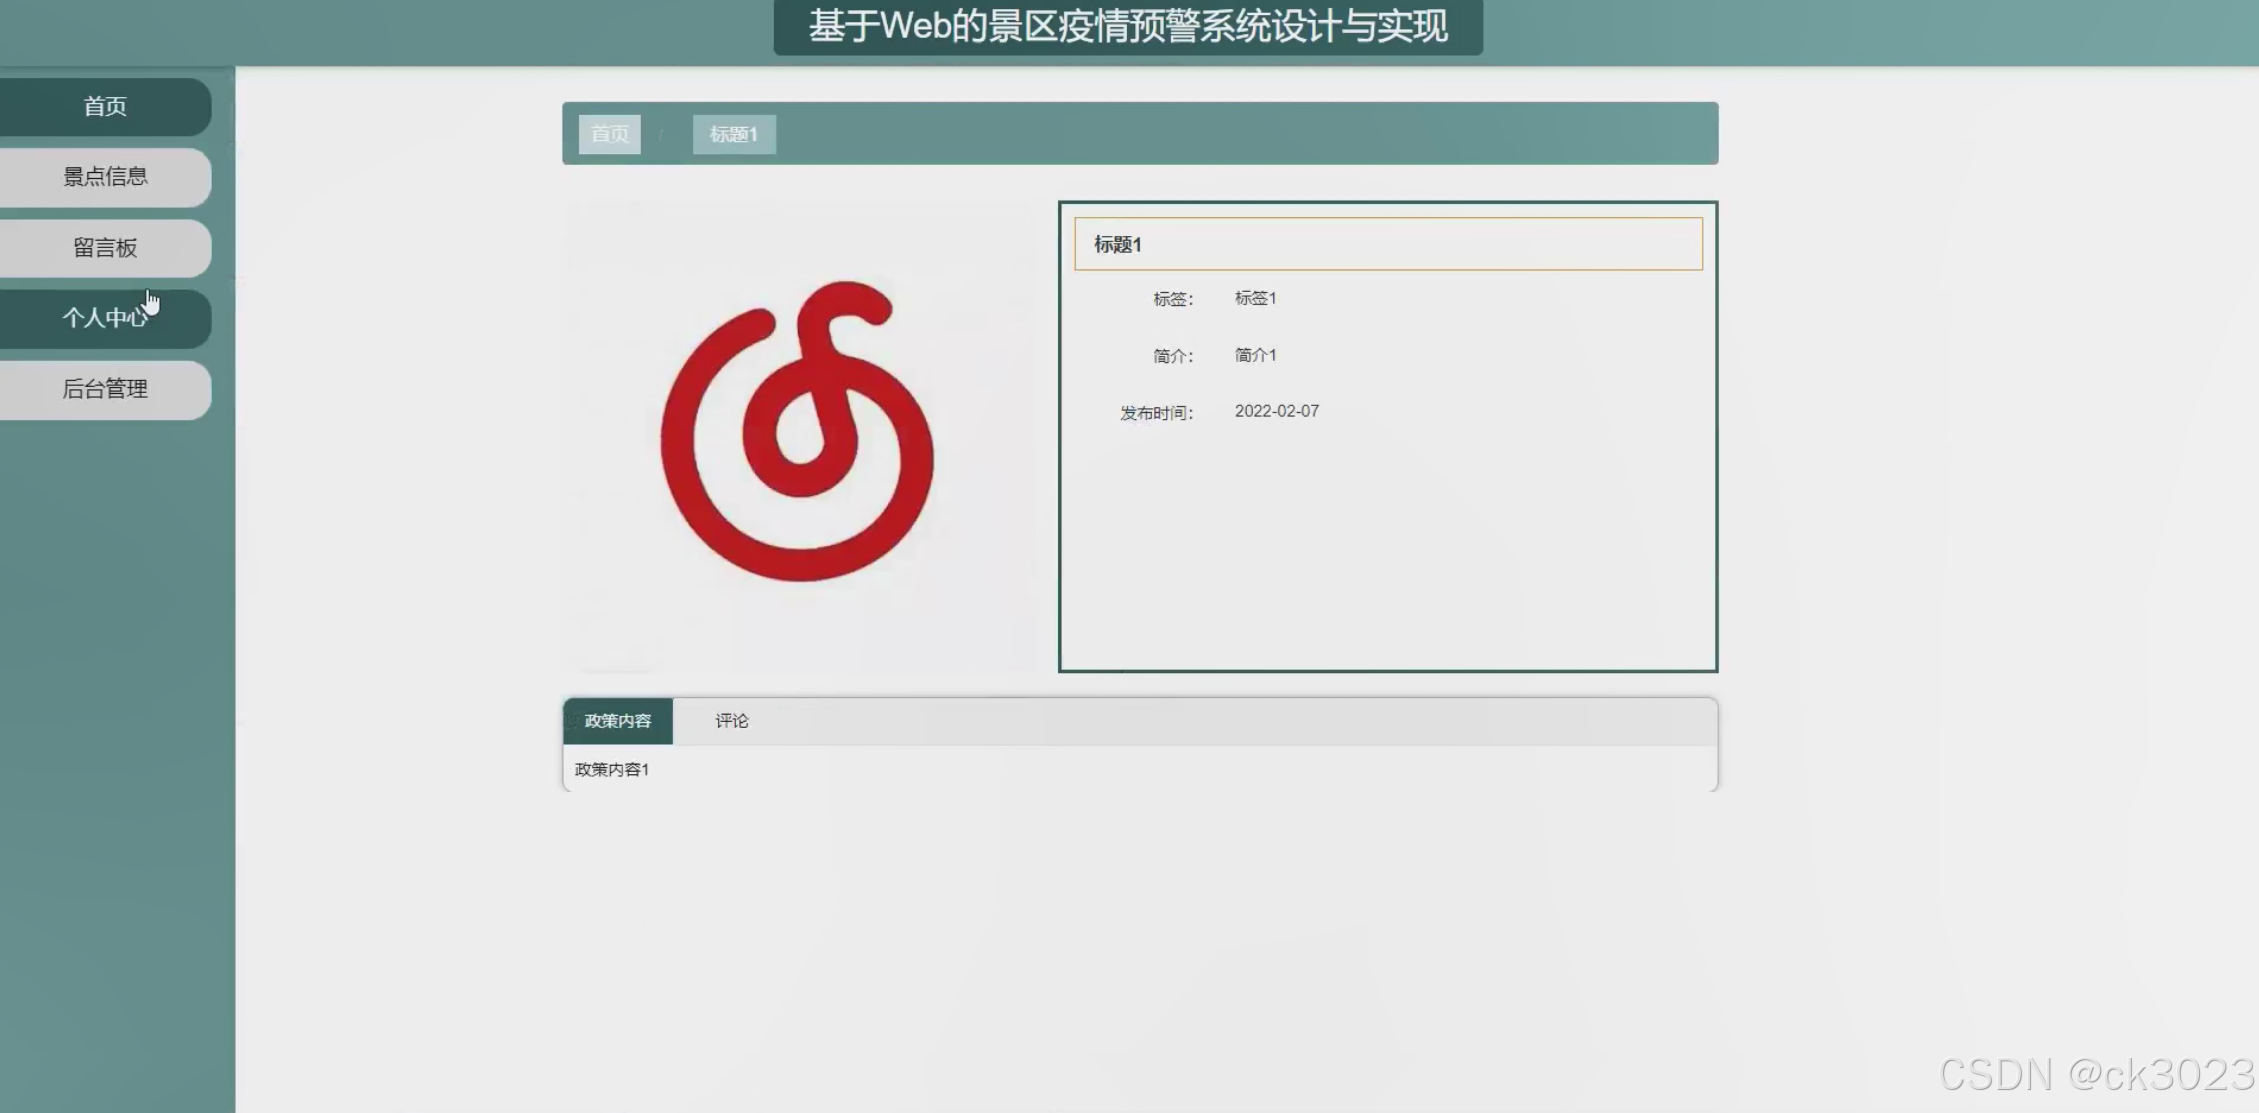
Task: Enter 后台管理 from the sidebar
Action: click(x=105, y=389)
